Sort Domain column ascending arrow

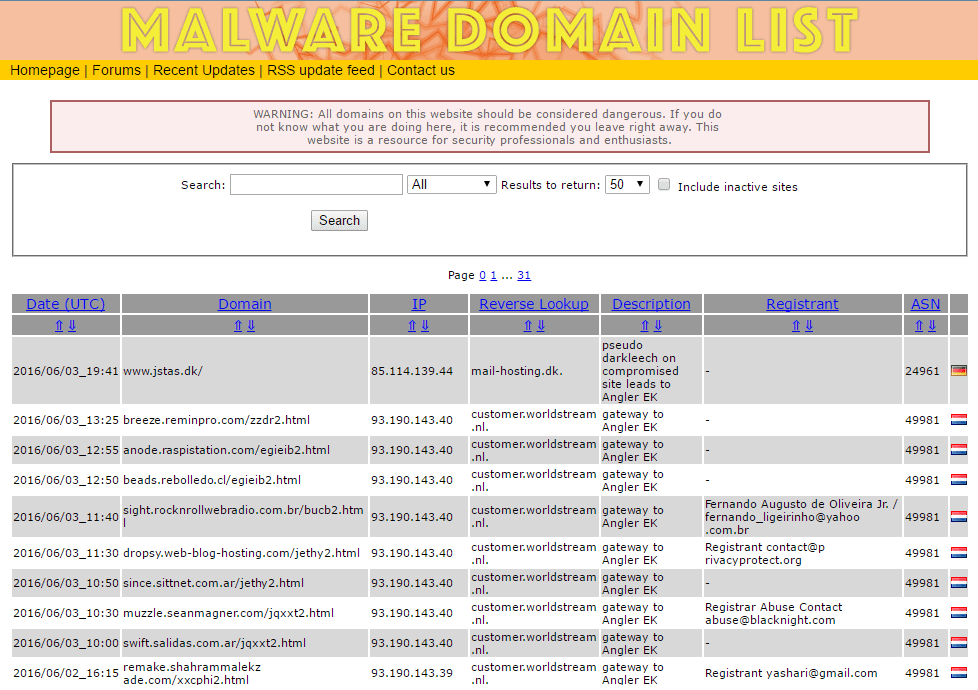(238, 326)
